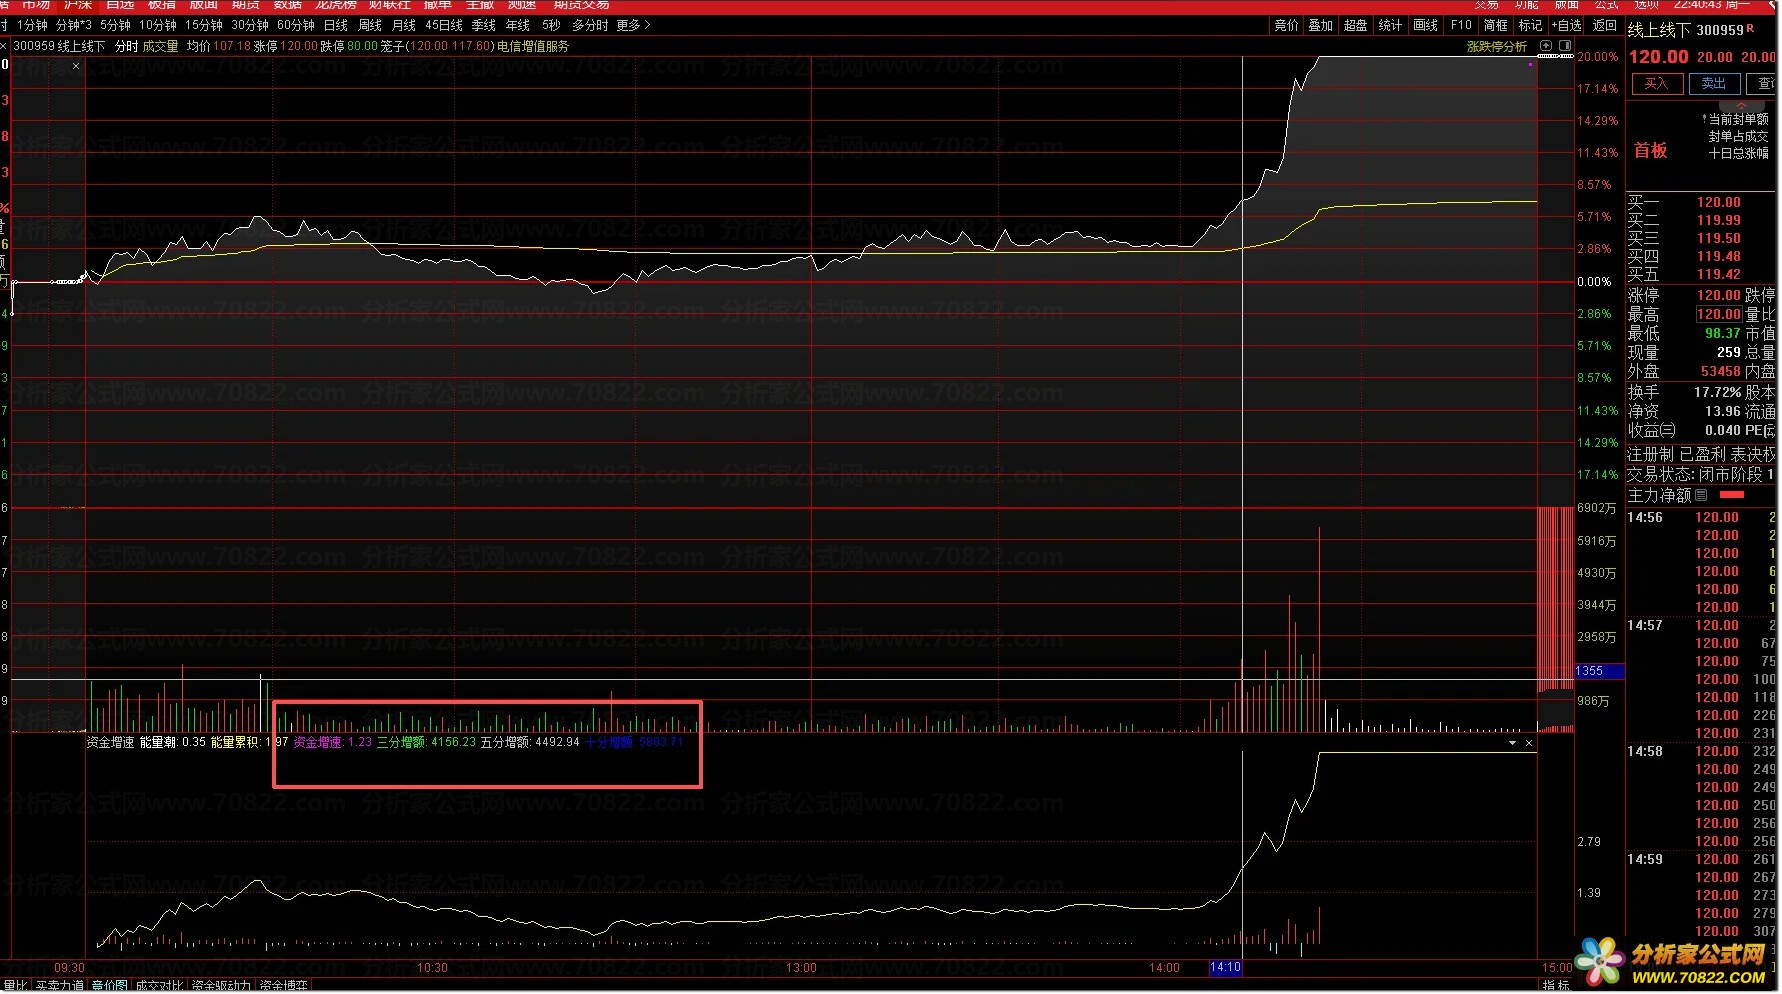The width and height of the screenshot is (1782, 994).
Task: Click the 买入 buy button
Action: coord(1656,84)
